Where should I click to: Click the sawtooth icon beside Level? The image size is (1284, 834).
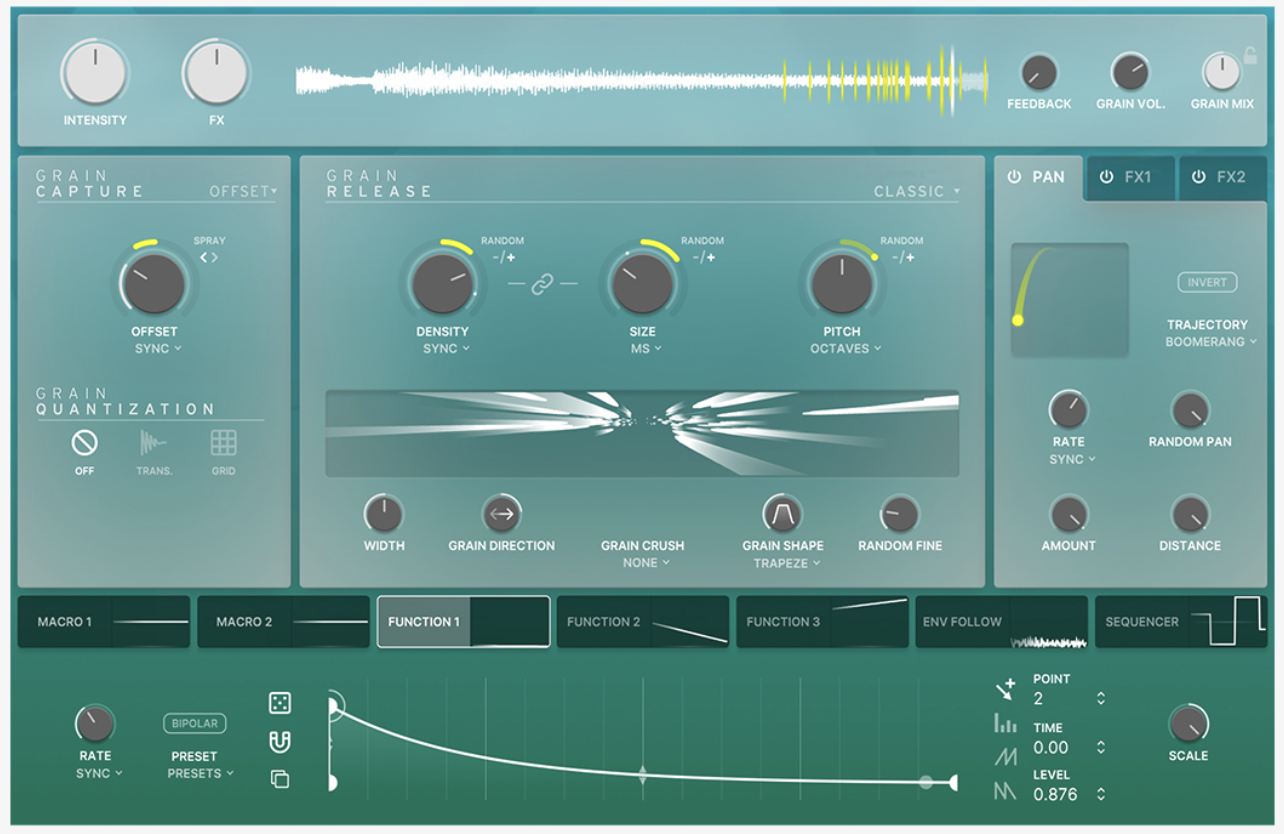pos(1005,758)
